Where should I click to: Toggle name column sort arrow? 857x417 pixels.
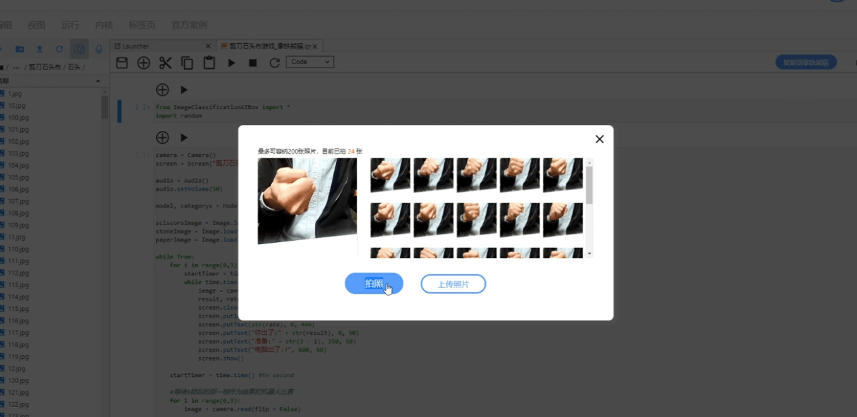tap(98, 81)
